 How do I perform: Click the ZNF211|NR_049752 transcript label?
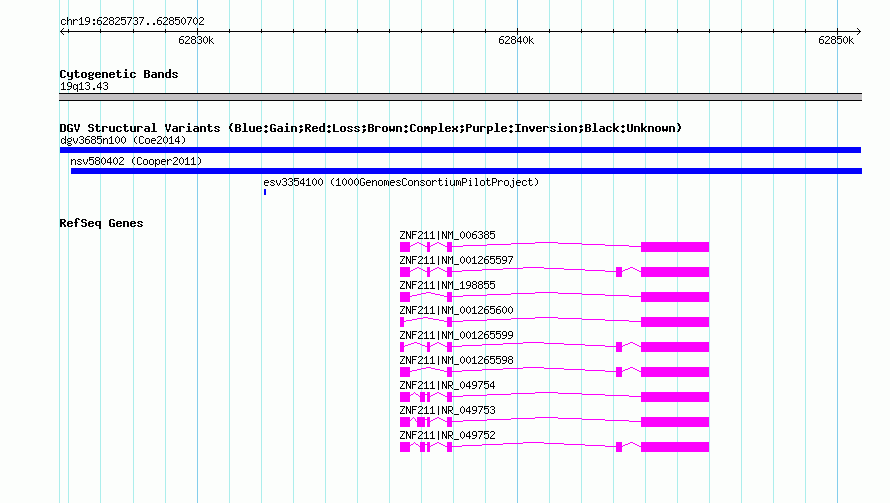pos(447,435)
